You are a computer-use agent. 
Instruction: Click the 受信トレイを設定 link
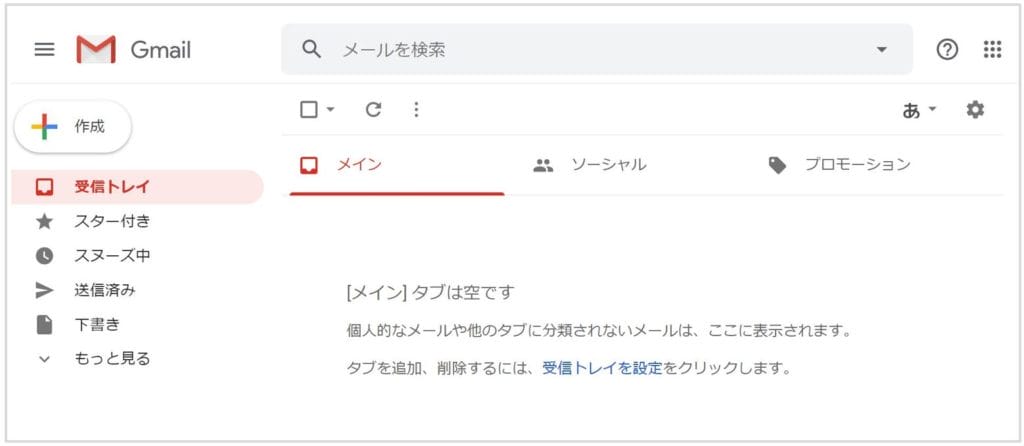pos(602,368)
